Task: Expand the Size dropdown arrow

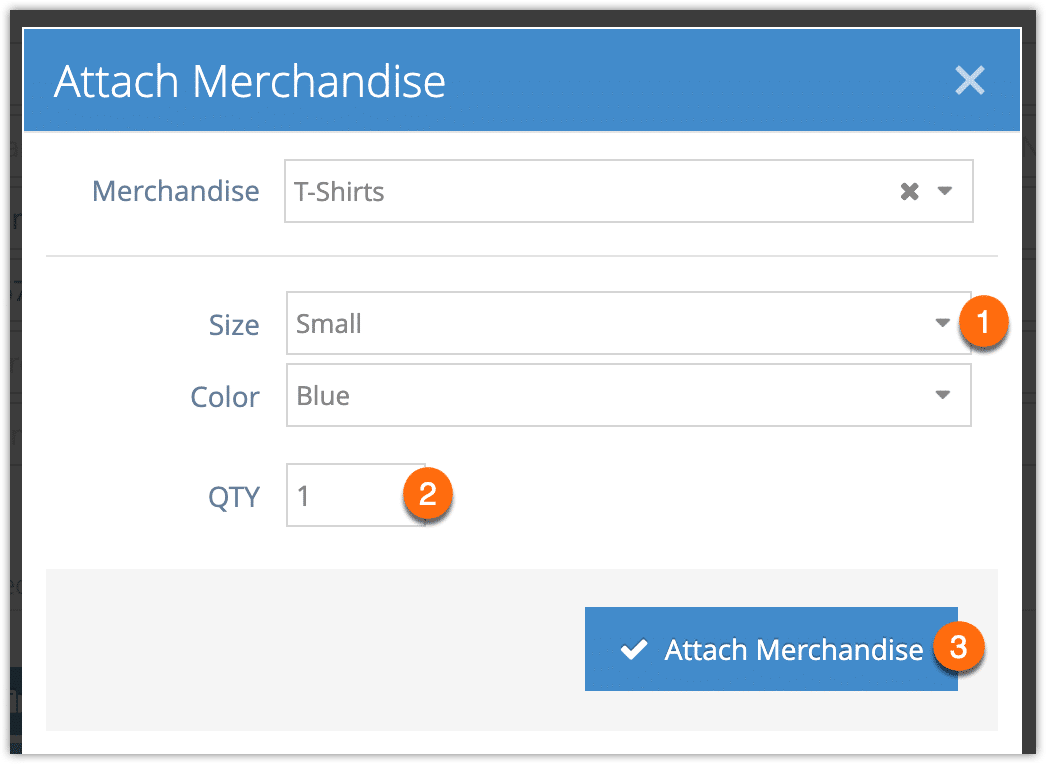Action: [942, 323]
